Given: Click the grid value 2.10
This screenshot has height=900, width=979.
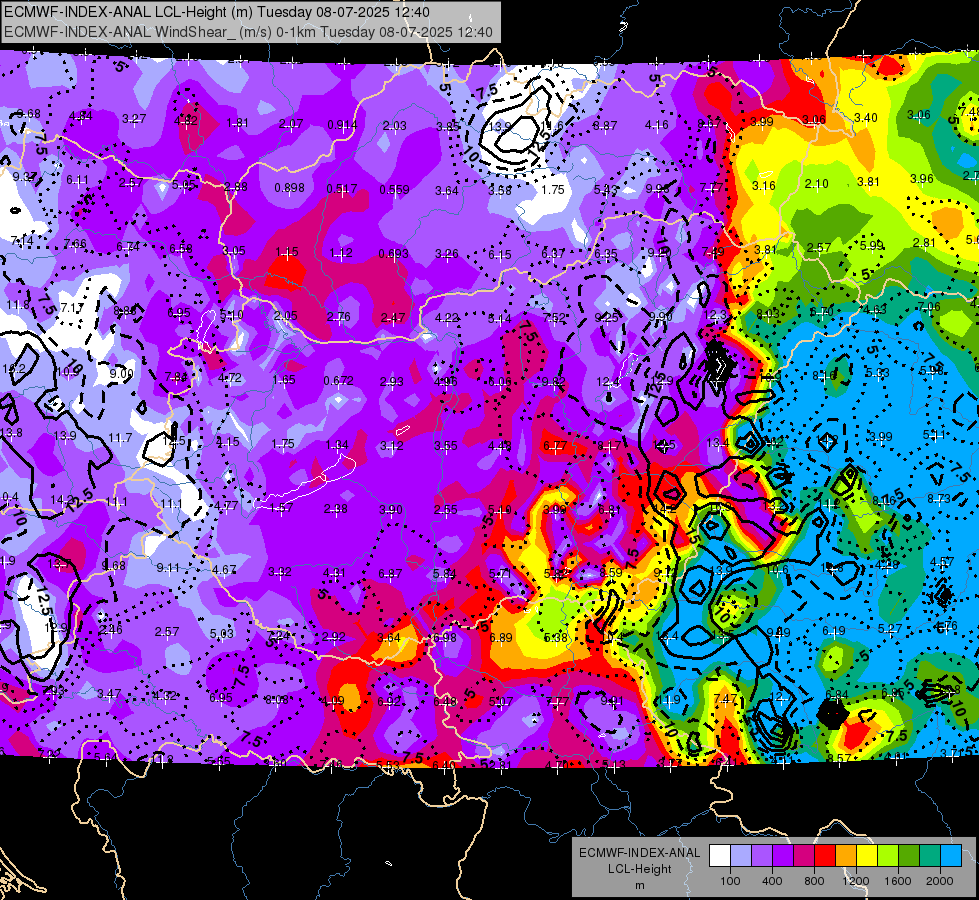Looking at the screenshot, I should pos(817,183).
